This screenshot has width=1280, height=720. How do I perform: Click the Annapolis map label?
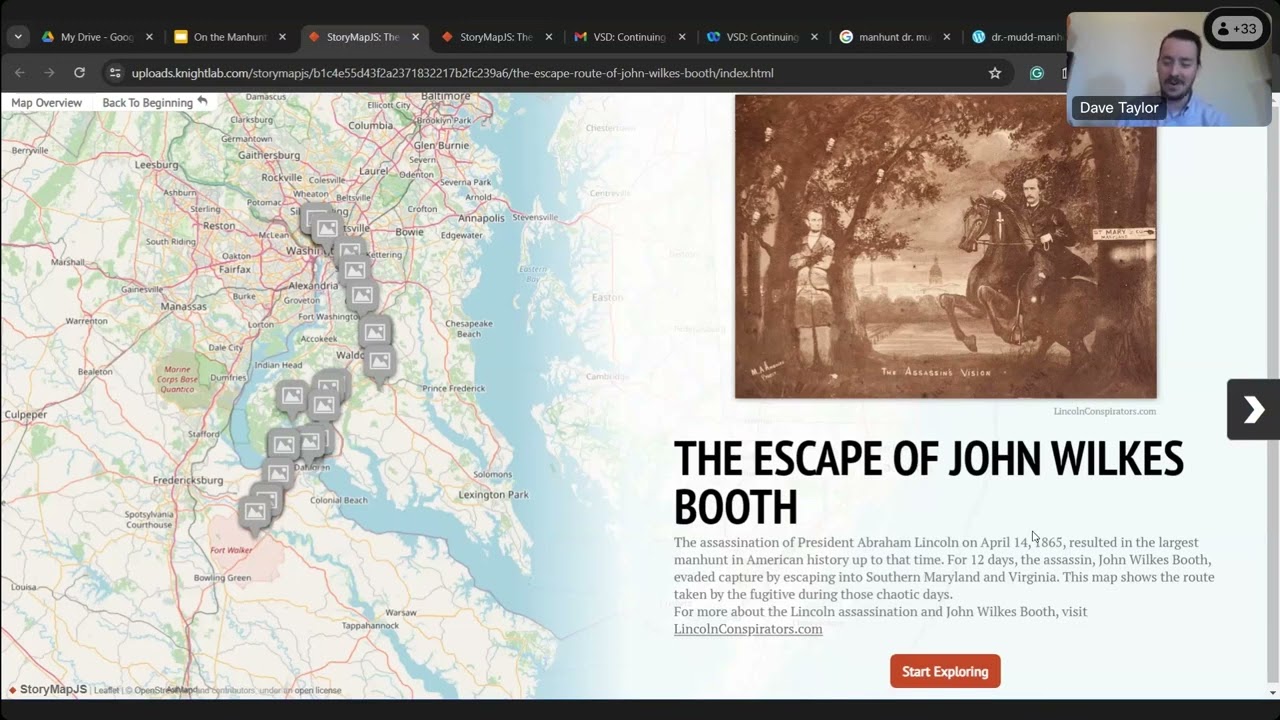481,217
